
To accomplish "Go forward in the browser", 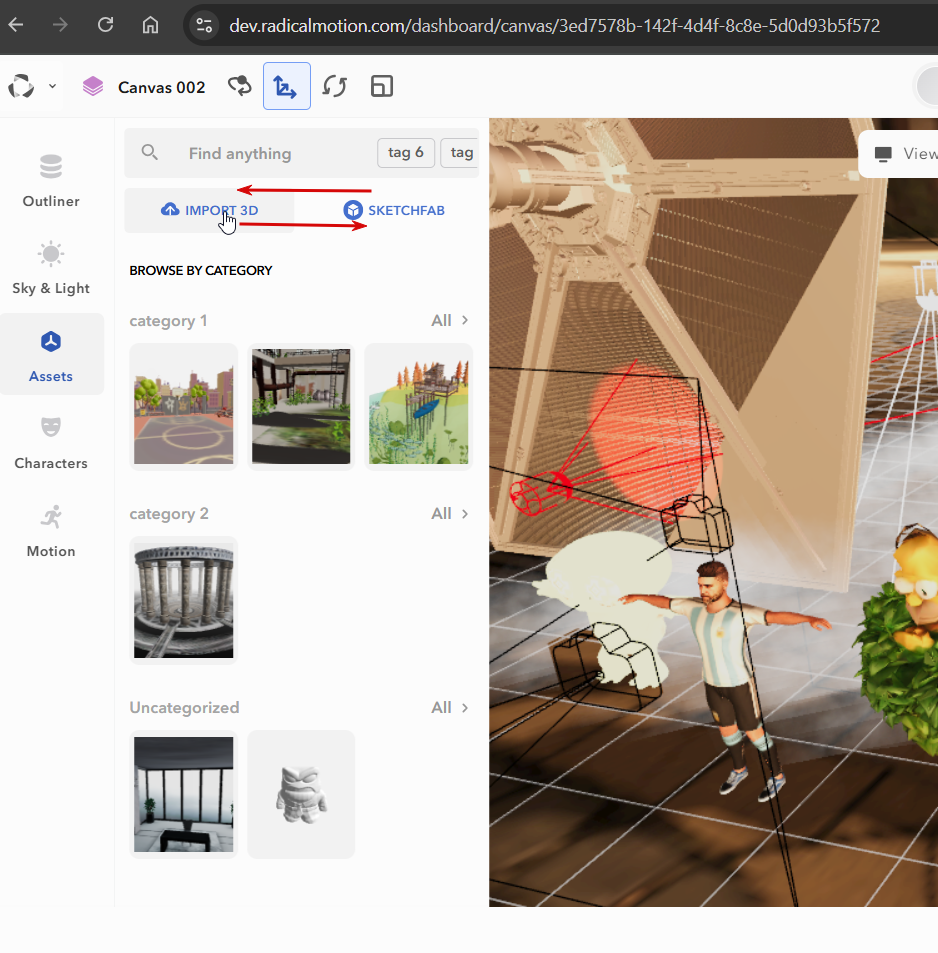I will [x=60, y=25].
